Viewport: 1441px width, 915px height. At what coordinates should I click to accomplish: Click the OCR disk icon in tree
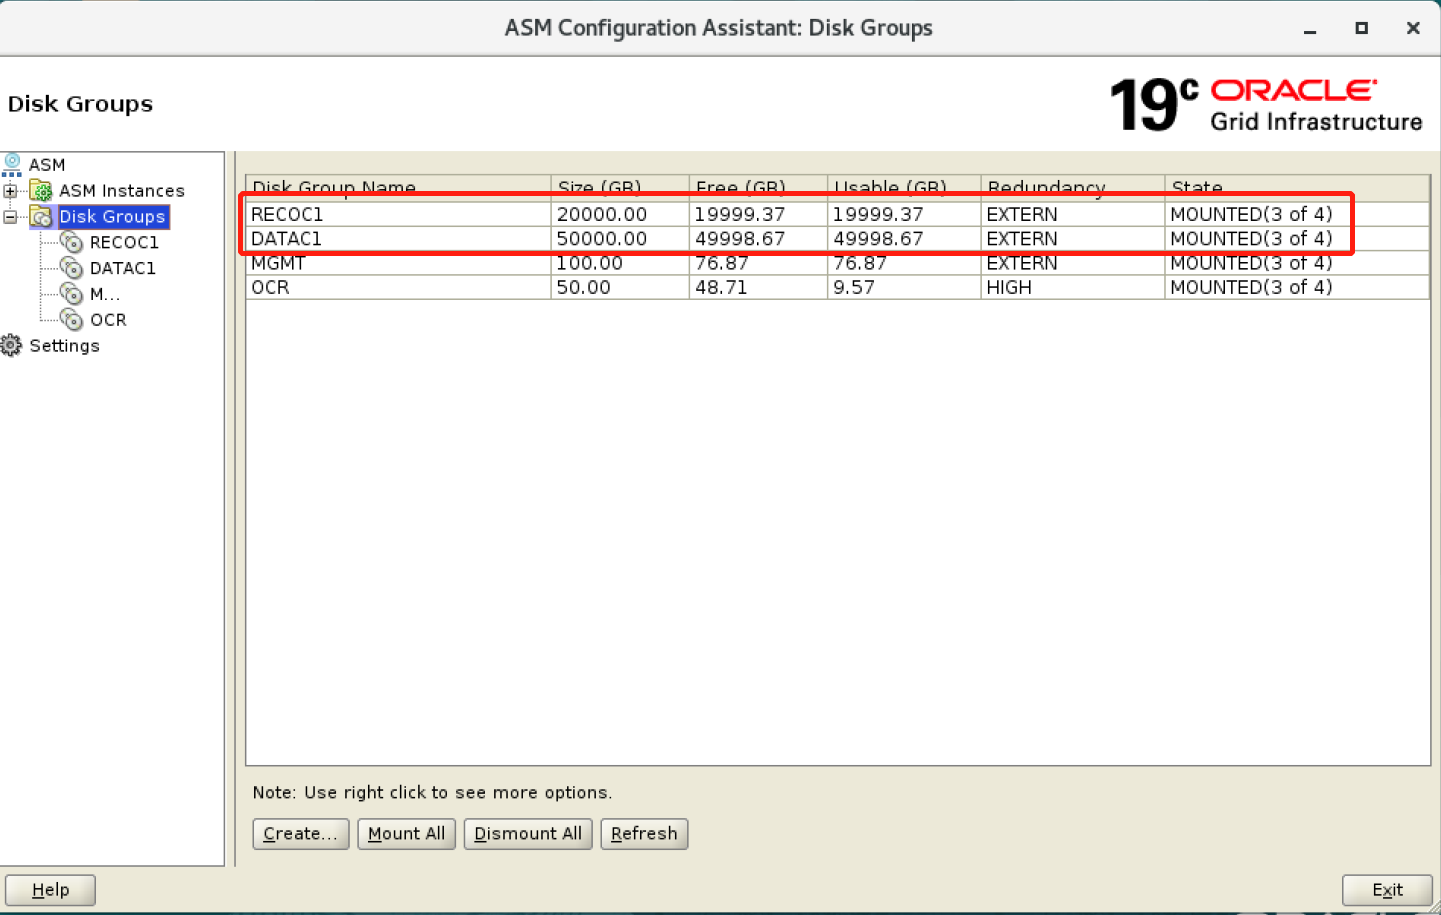[72, 319]
